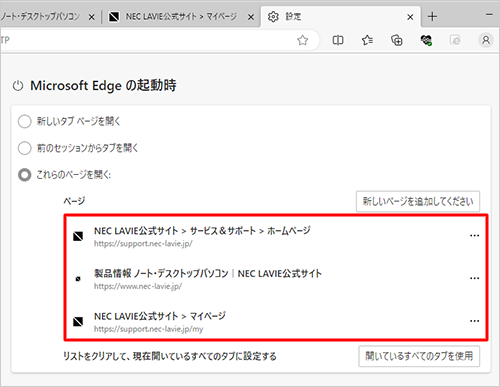Image resolution: width=500 pixels, height=387 pixels.
Task: Click the 製品情報 ノート・デスクトップパソコン entry title
Action: point(208,273)
